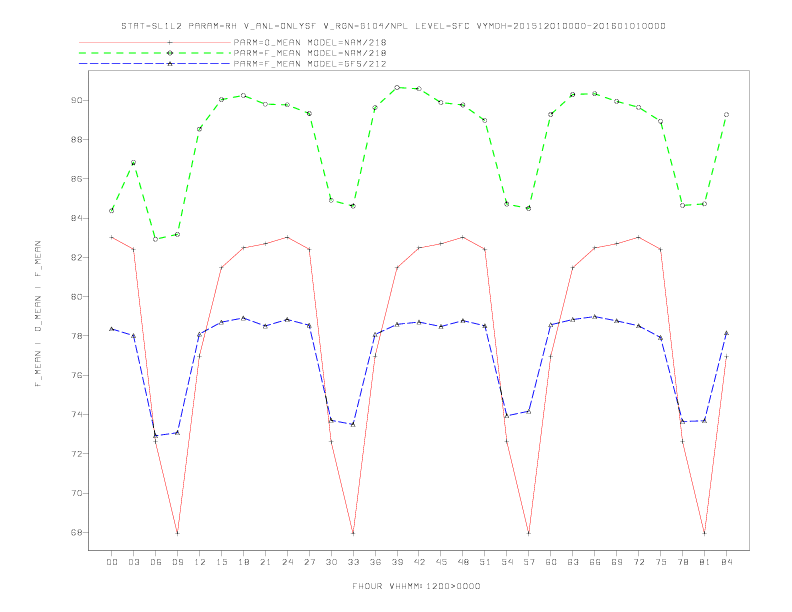Click x-axis tick label 51
Screen dimensions: 792x612
485,562
